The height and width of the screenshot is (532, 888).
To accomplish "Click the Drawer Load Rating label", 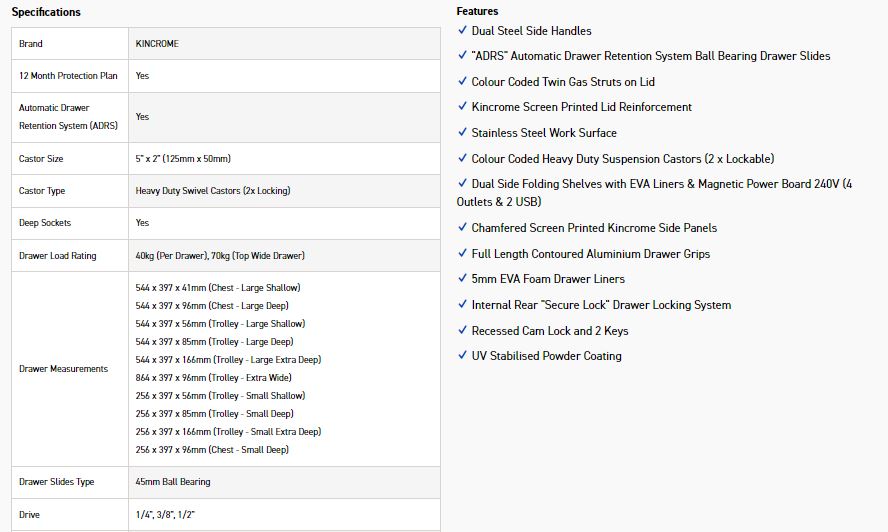I will [x=58, y=256].
